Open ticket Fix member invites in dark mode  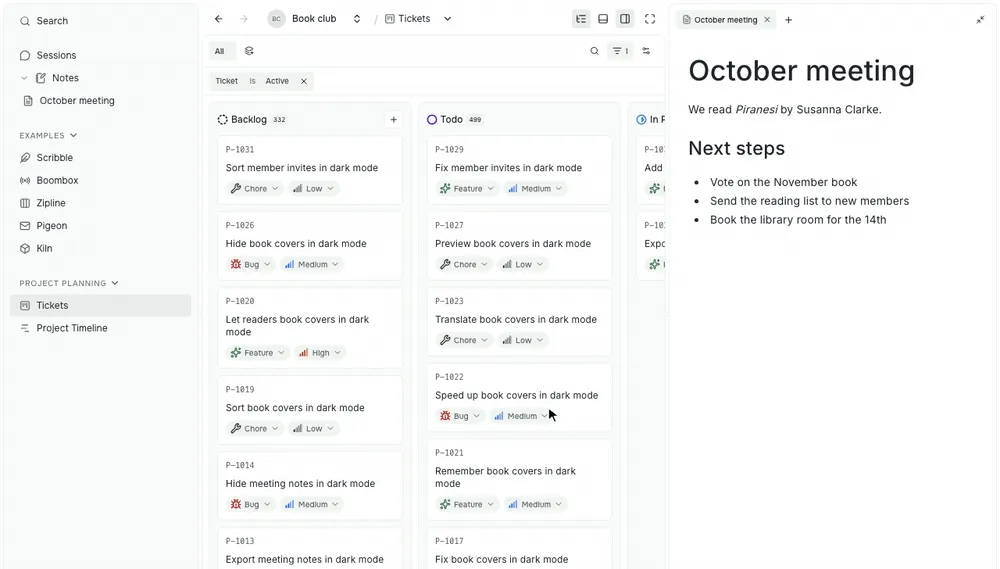pyautogui.click(x=508, y=168)
